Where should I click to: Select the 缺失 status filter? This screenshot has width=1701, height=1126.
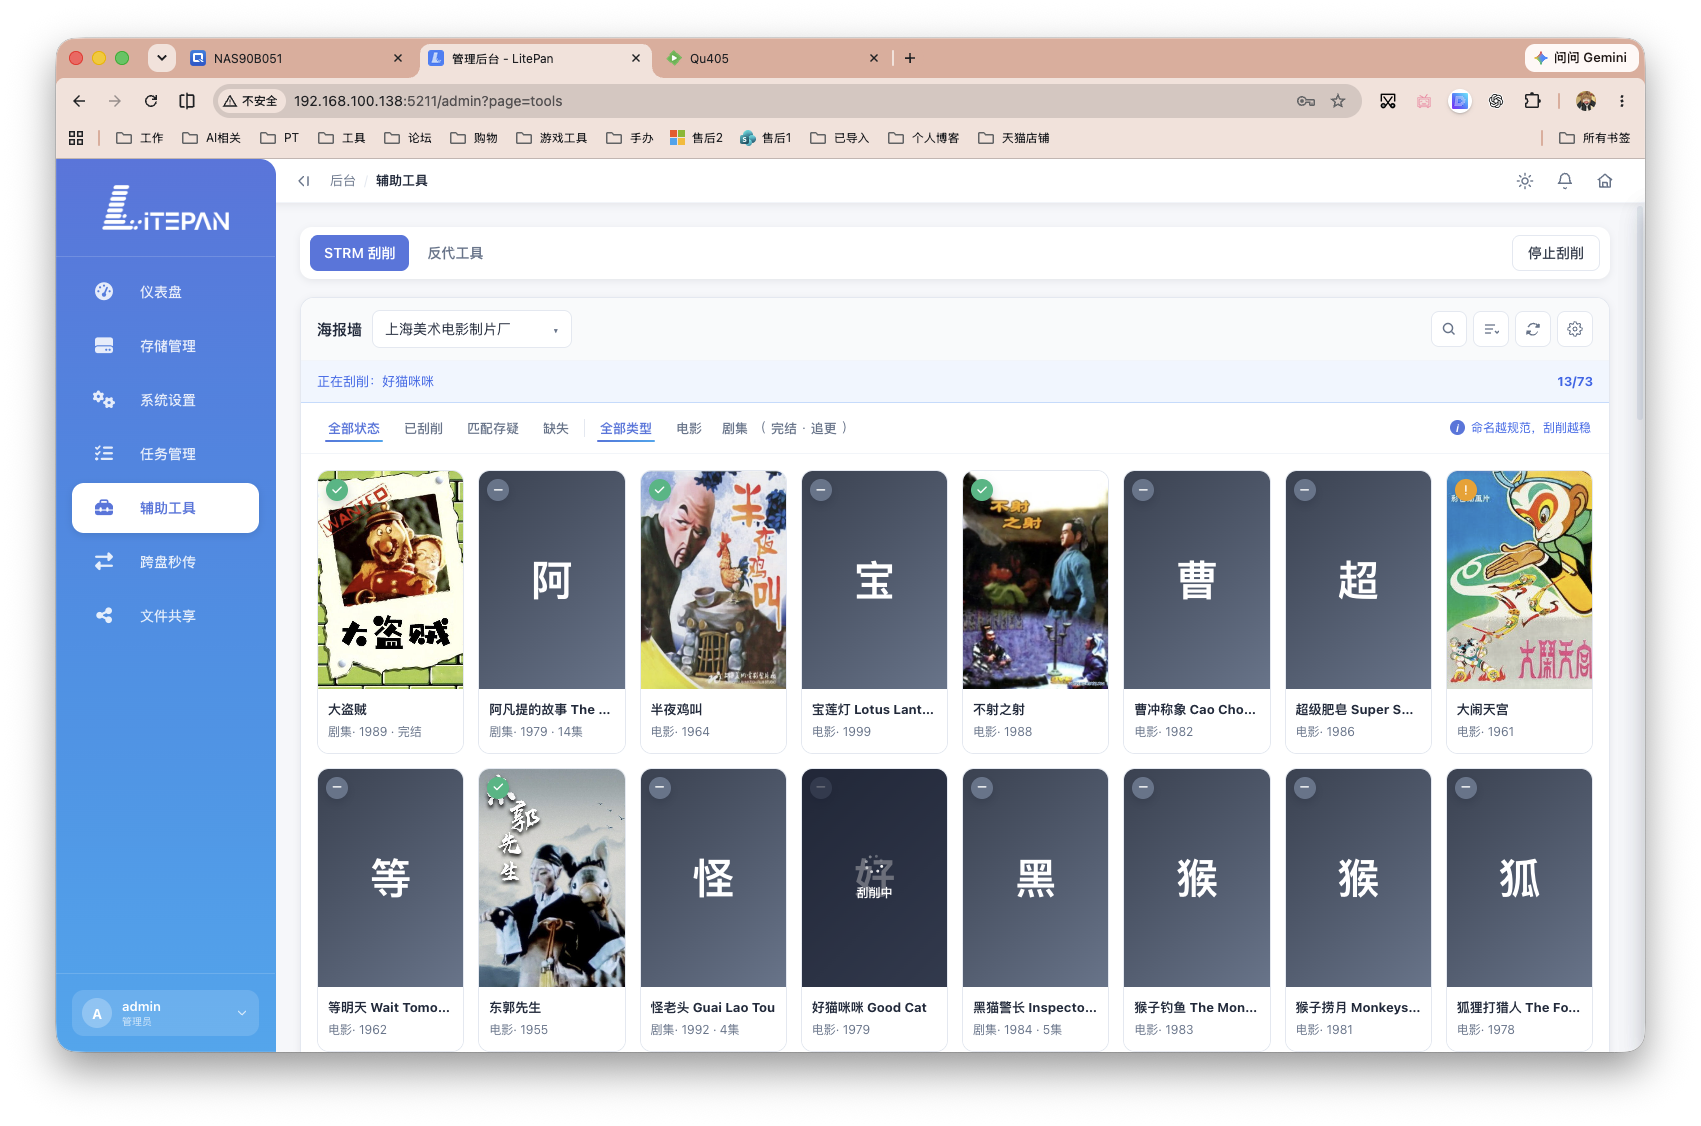pos(555,428)
